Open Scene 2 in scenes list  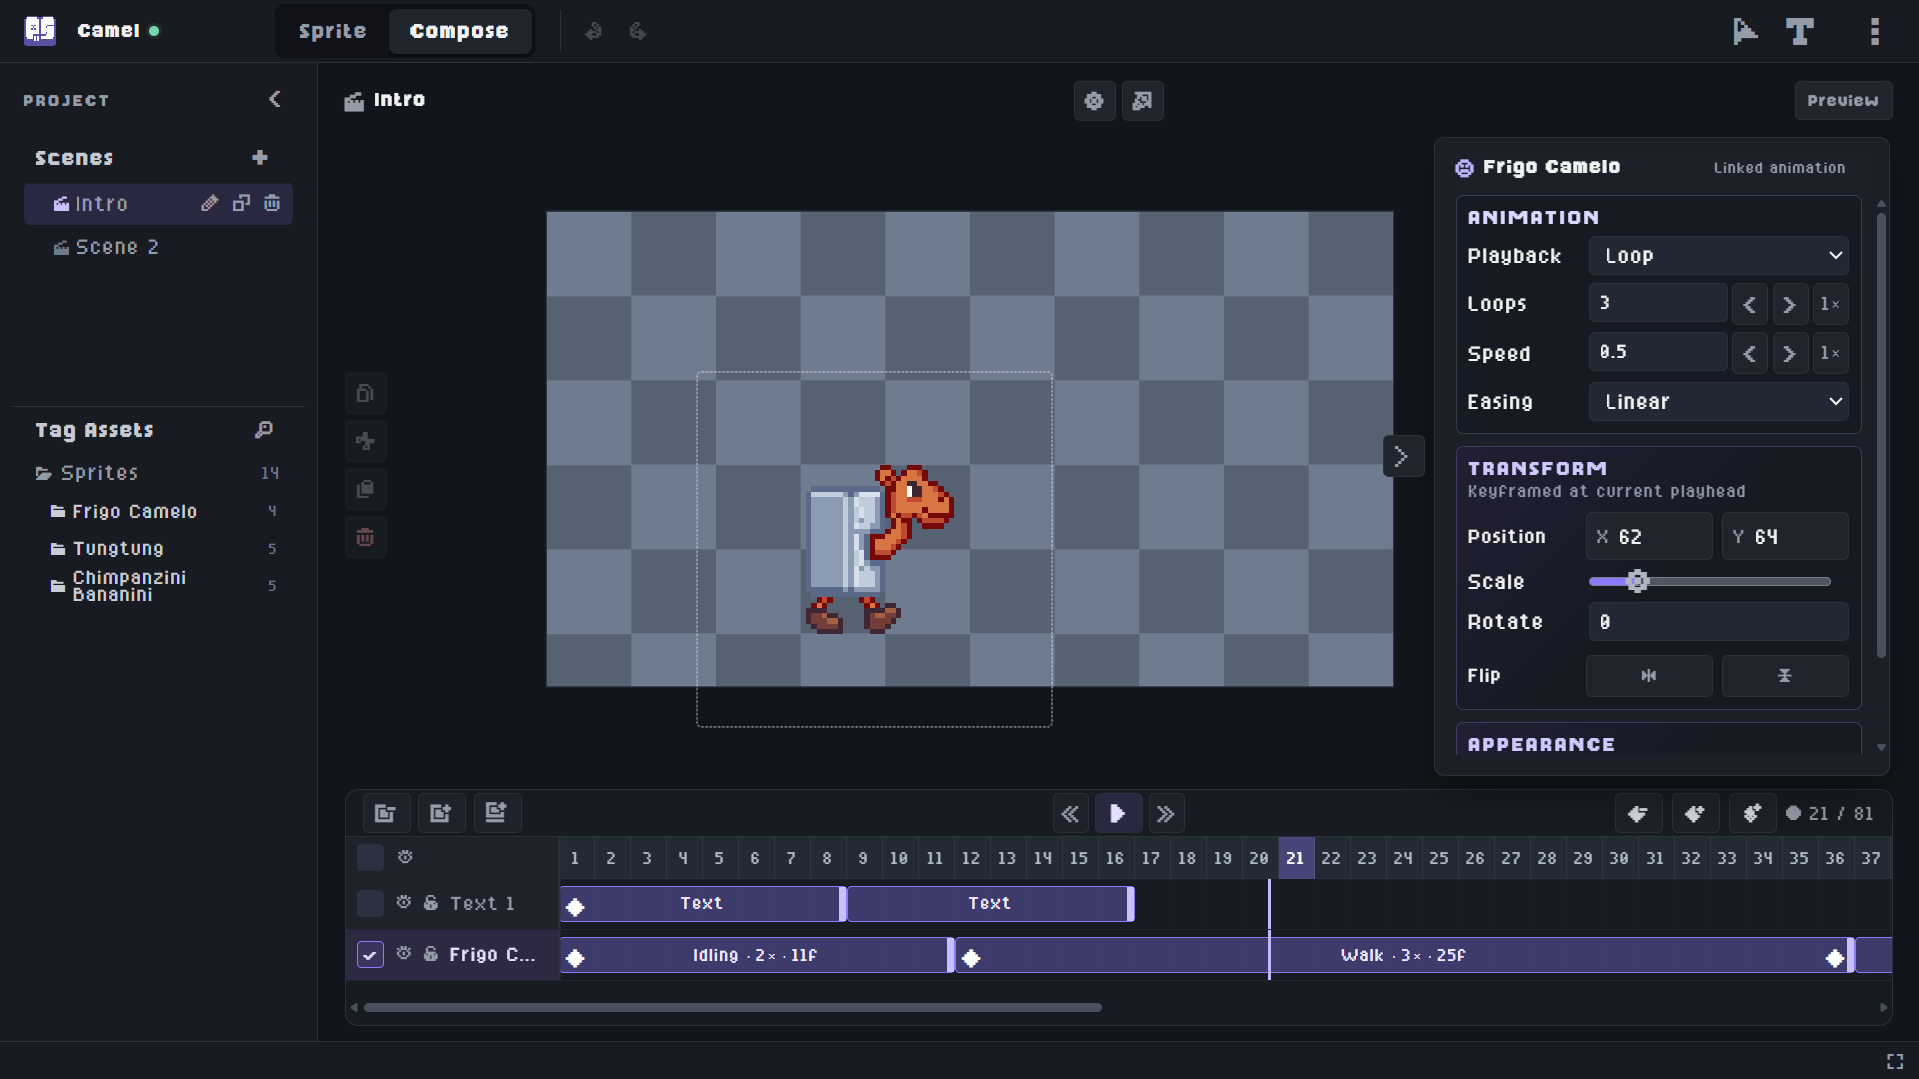158,247
